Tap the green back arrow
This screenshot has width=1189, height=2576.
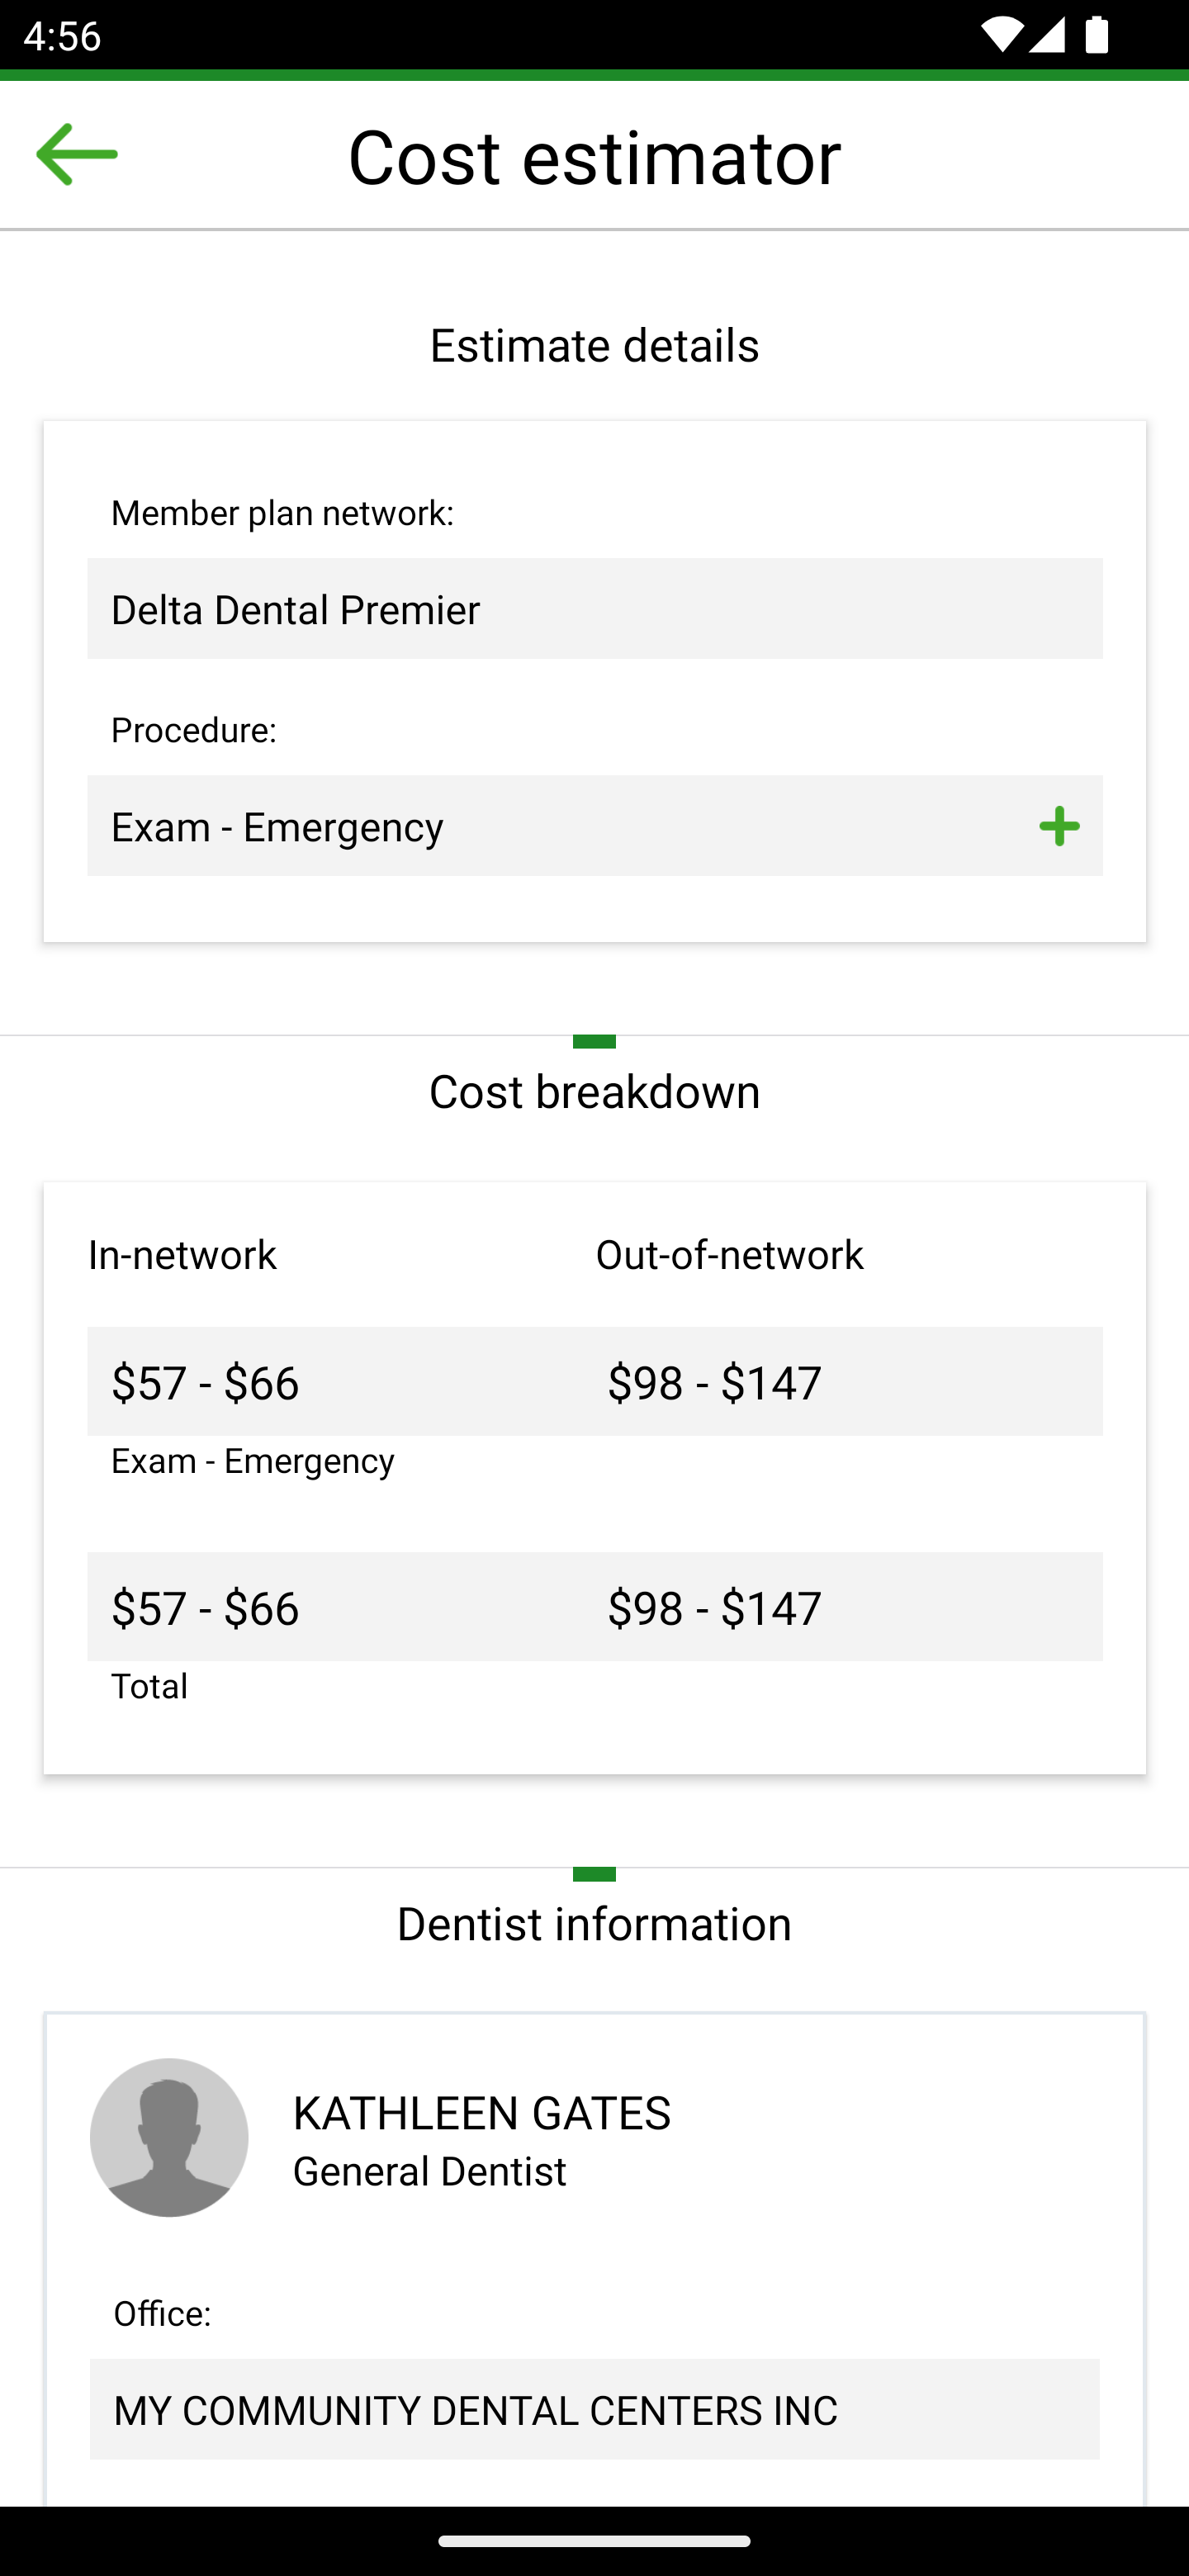(x=76, y=155)
